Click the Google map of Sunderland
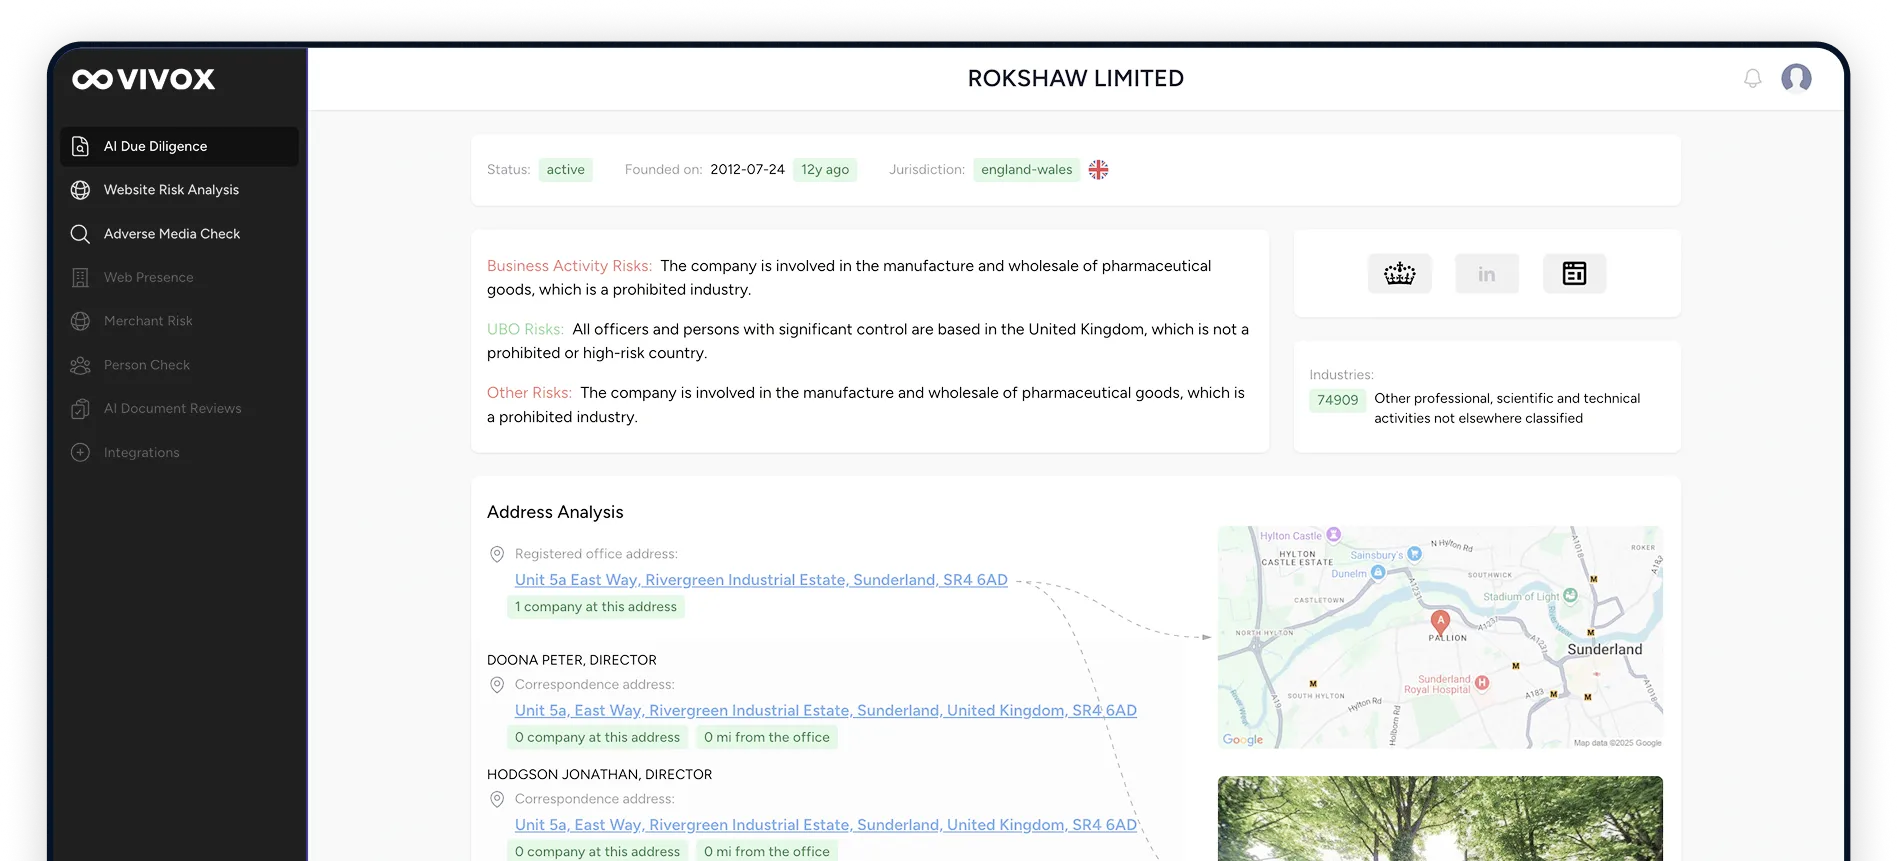The height and width of the screenshot is (861, 1898). pos(1440,637)
